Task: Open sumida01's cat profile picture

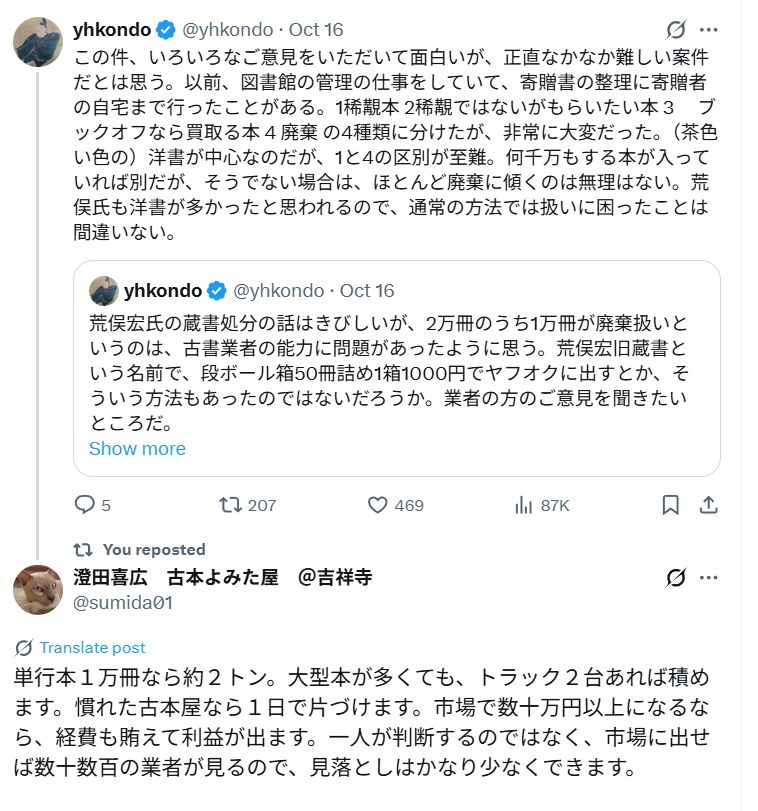Action: (38, 589)
